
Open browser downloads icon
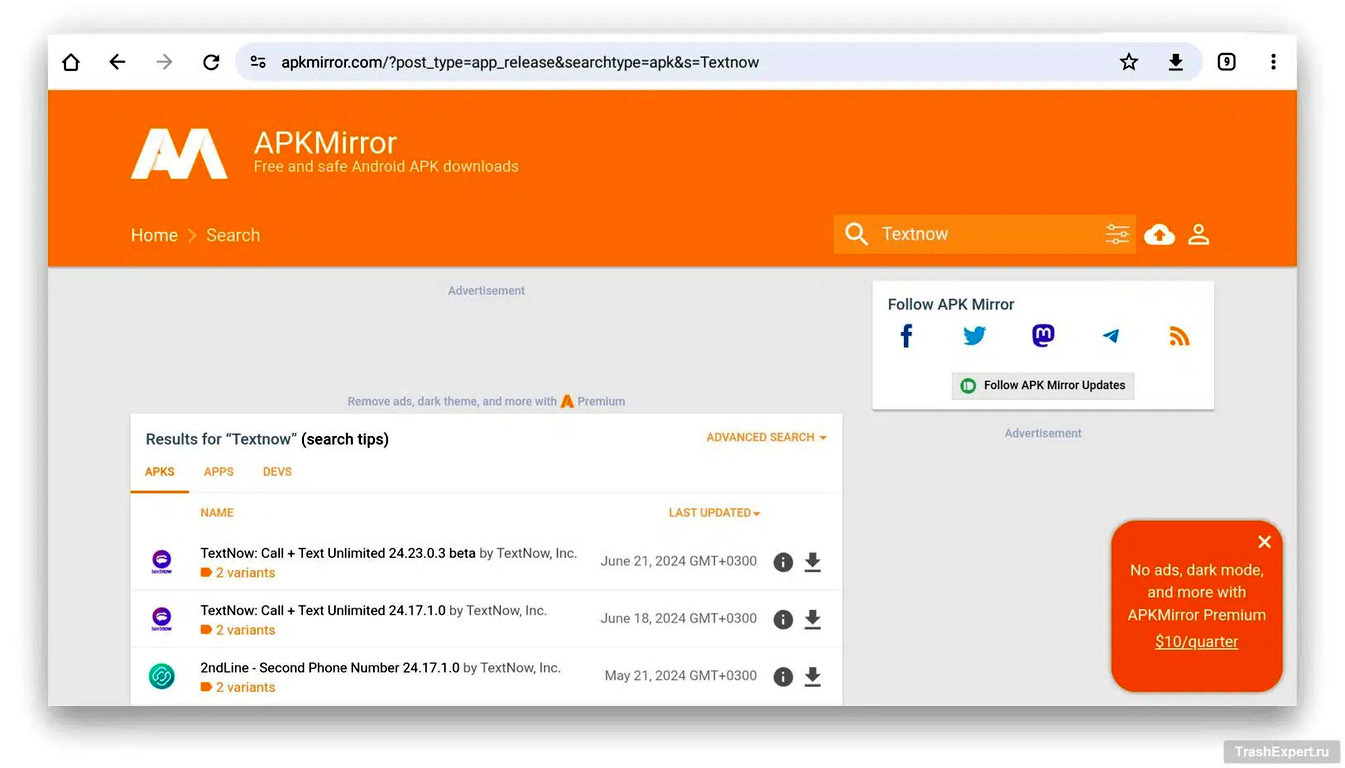coord(1176,62)
